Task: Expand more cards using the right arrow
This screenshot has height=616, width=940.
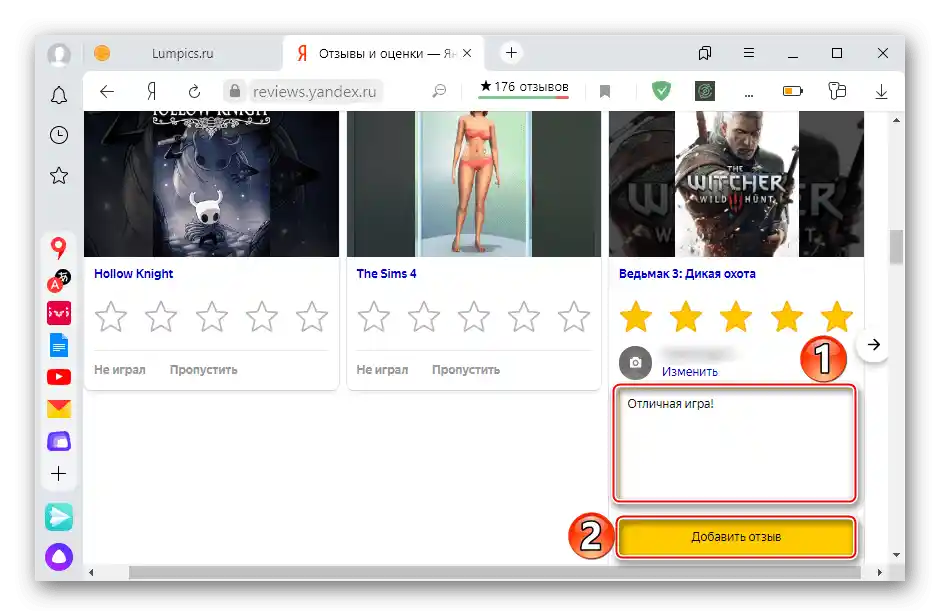Action: coord(874,344)
